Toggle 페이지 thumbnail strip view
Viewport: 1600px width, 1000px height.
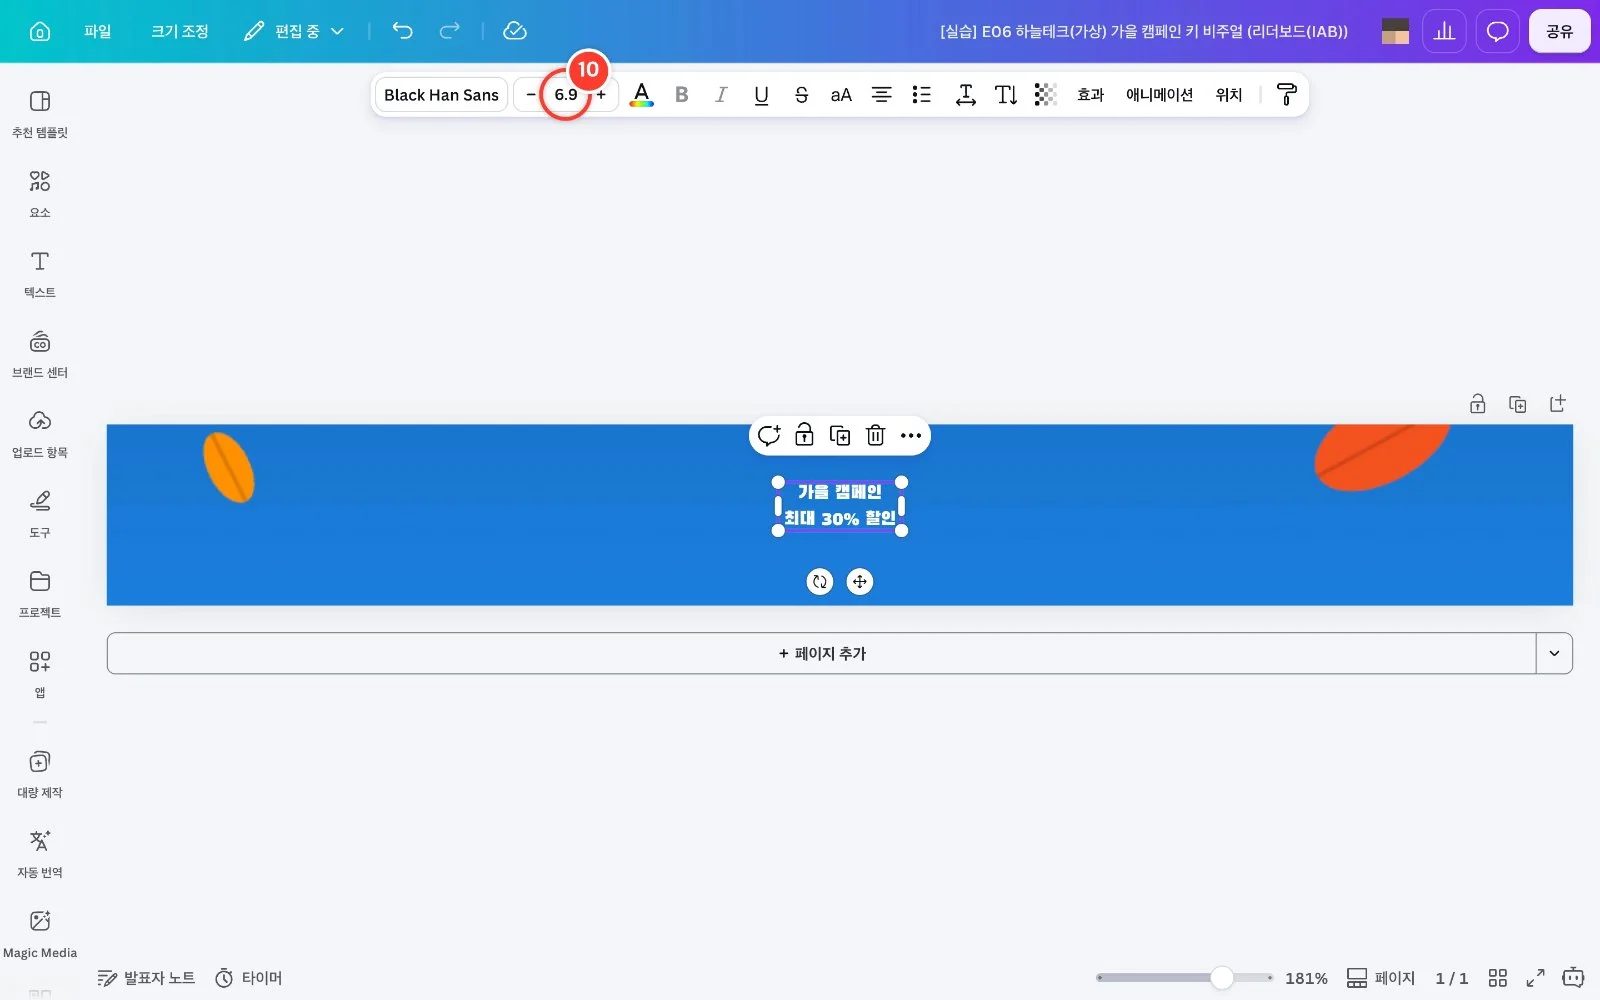(1381, 978)
